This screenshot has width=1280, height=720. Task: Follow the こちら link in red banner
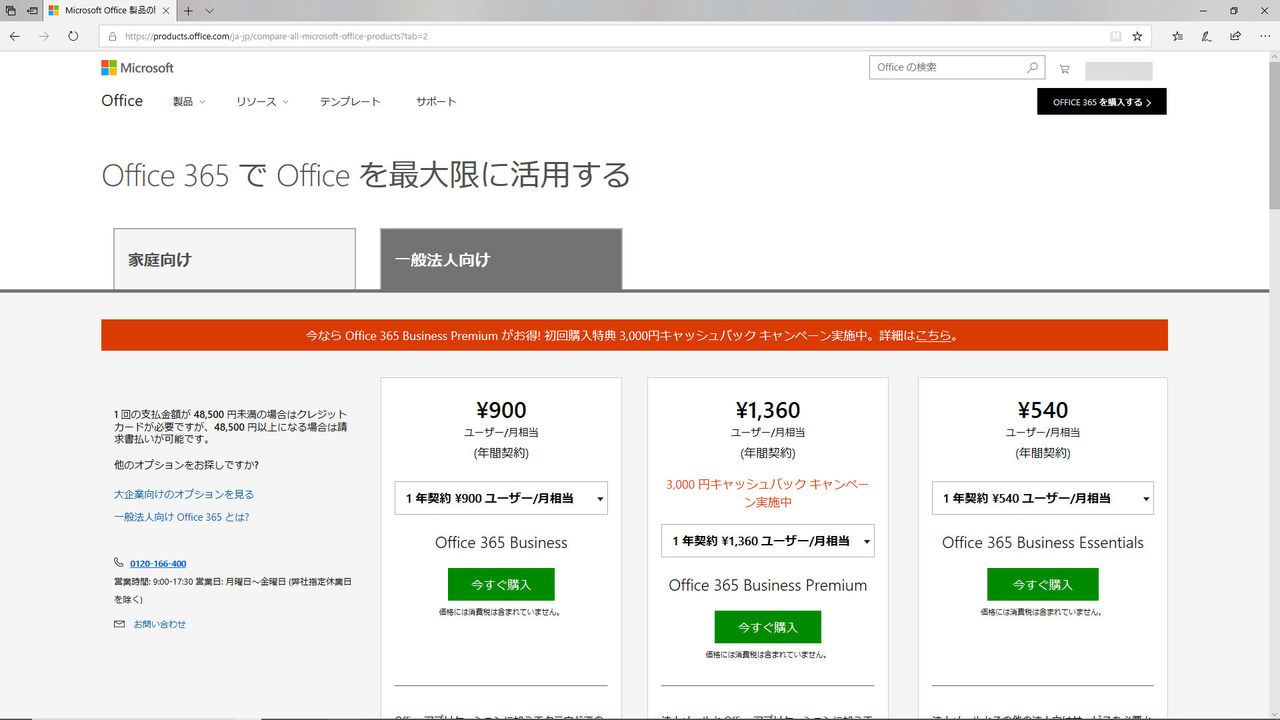point(934,336)
